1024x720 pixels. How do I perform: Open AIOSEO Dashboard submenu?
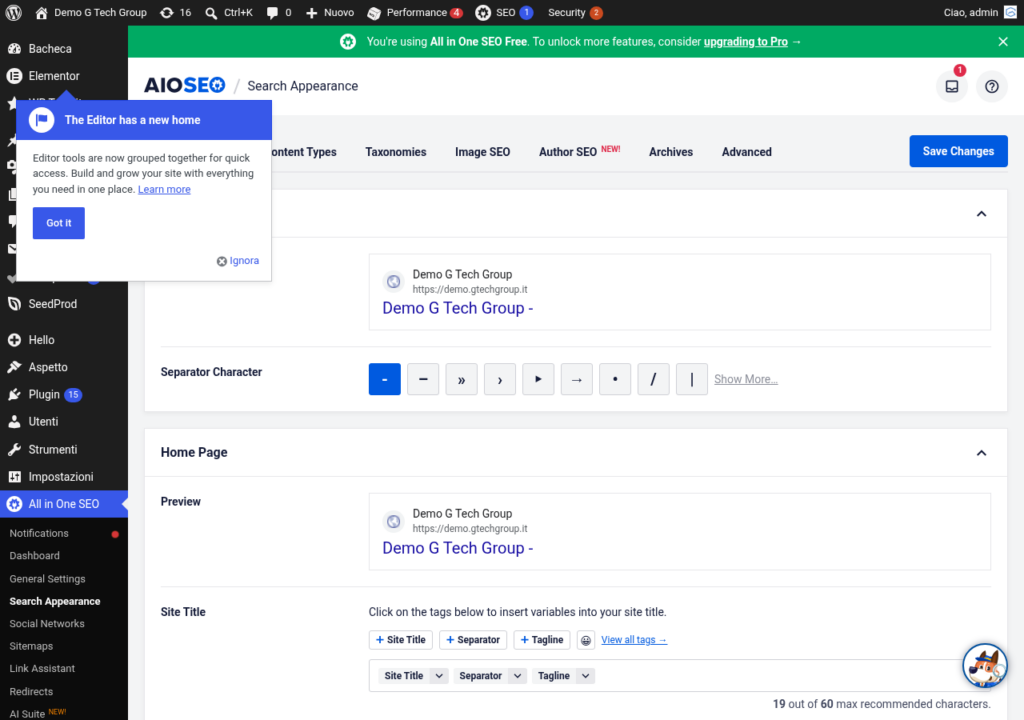coord(35,555)
